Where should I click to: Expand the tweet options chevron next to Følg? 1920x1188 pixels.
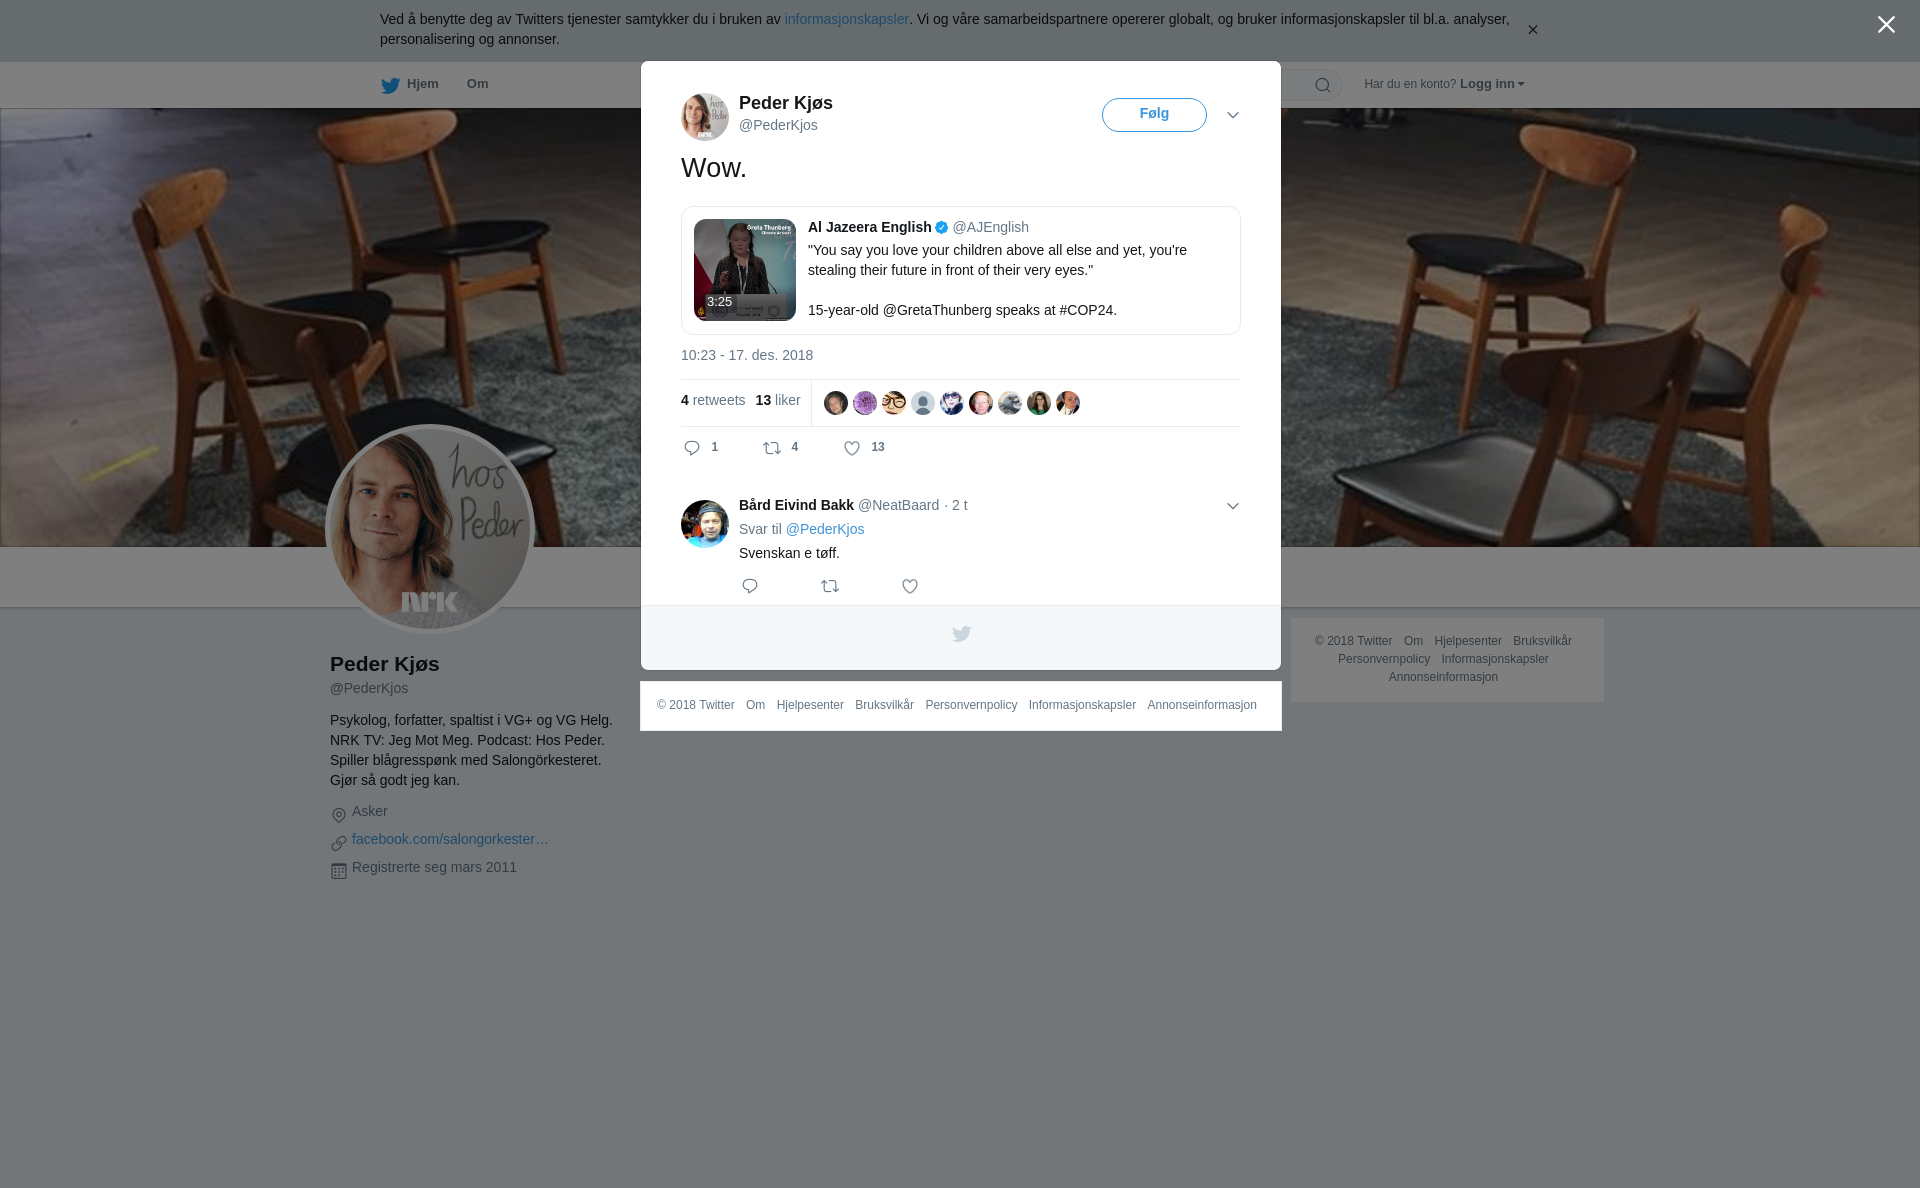(x=1233, y=115)
